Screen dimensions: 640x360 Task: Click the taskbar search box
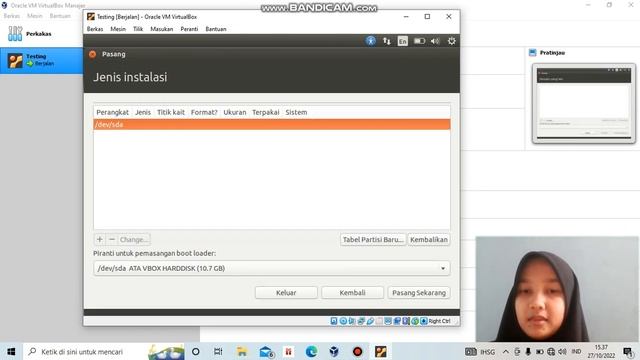click(x=104, y=351)
